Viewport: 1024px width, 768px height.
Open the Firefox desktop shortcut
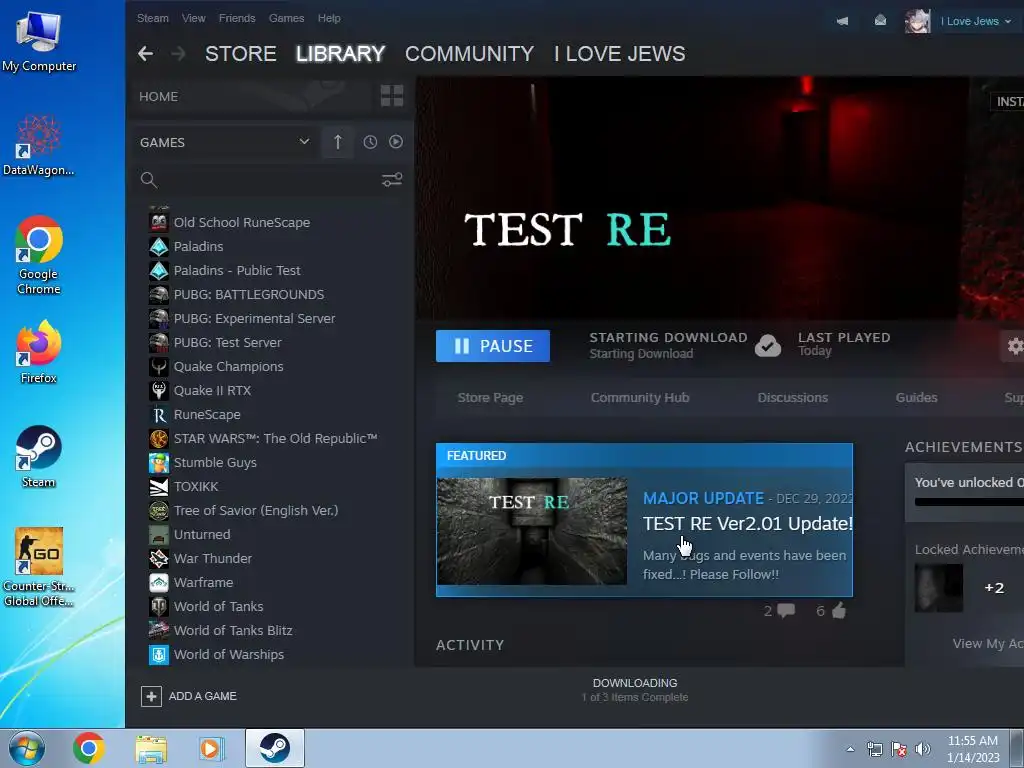39,352
